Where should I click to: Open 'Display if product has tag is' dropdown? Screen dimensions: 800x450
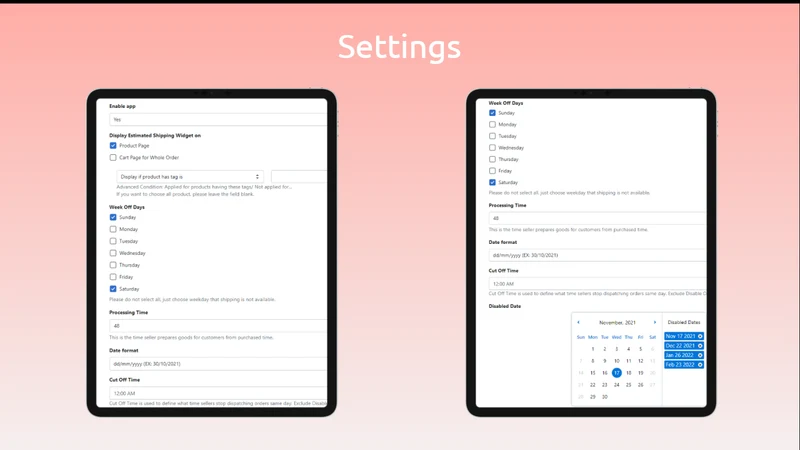point(190,177)
